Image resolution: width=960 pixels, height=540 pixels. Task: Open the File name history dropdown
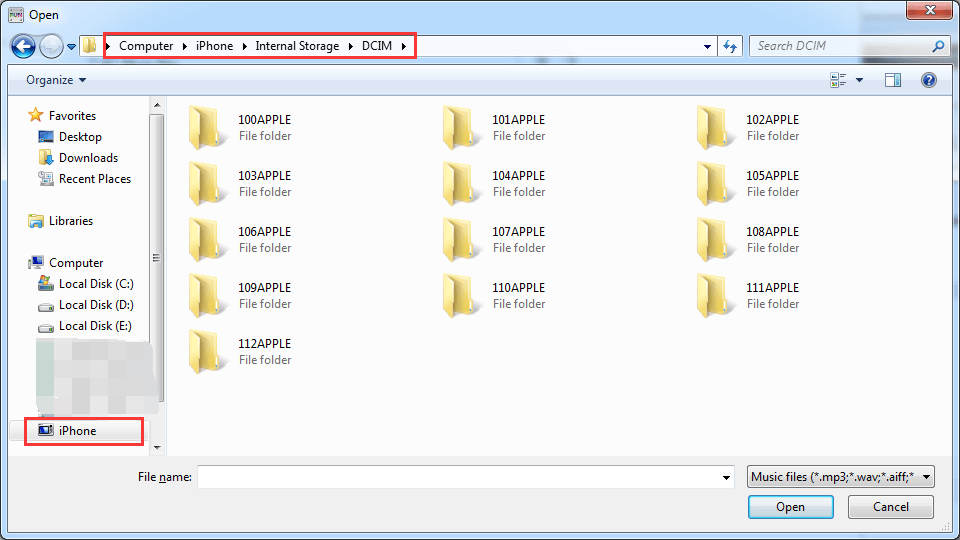(x=726, y=477)
